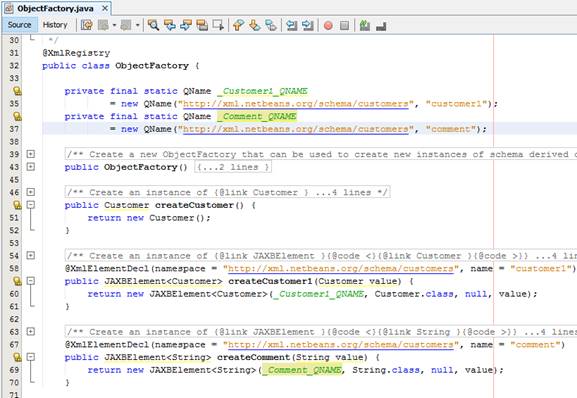
Task: Jump to Next Bookmark icon
Action: point(254,25)
